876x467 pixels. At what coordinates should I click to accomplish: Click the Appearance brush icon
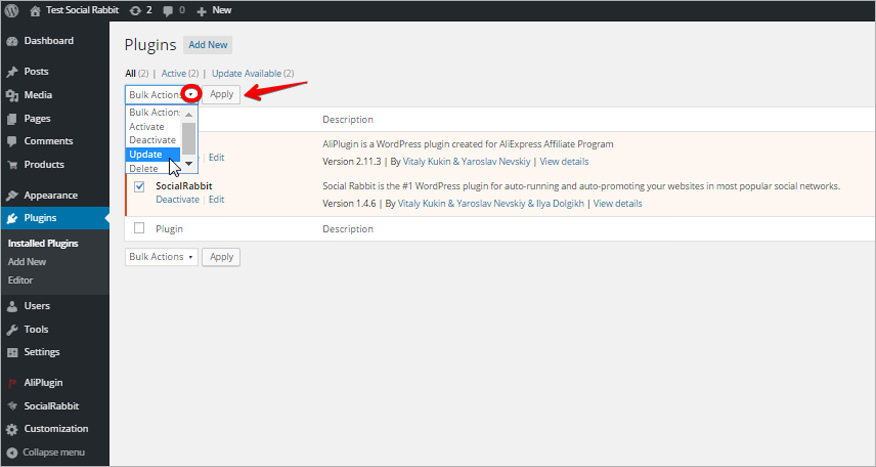click(x=12, y=196)
